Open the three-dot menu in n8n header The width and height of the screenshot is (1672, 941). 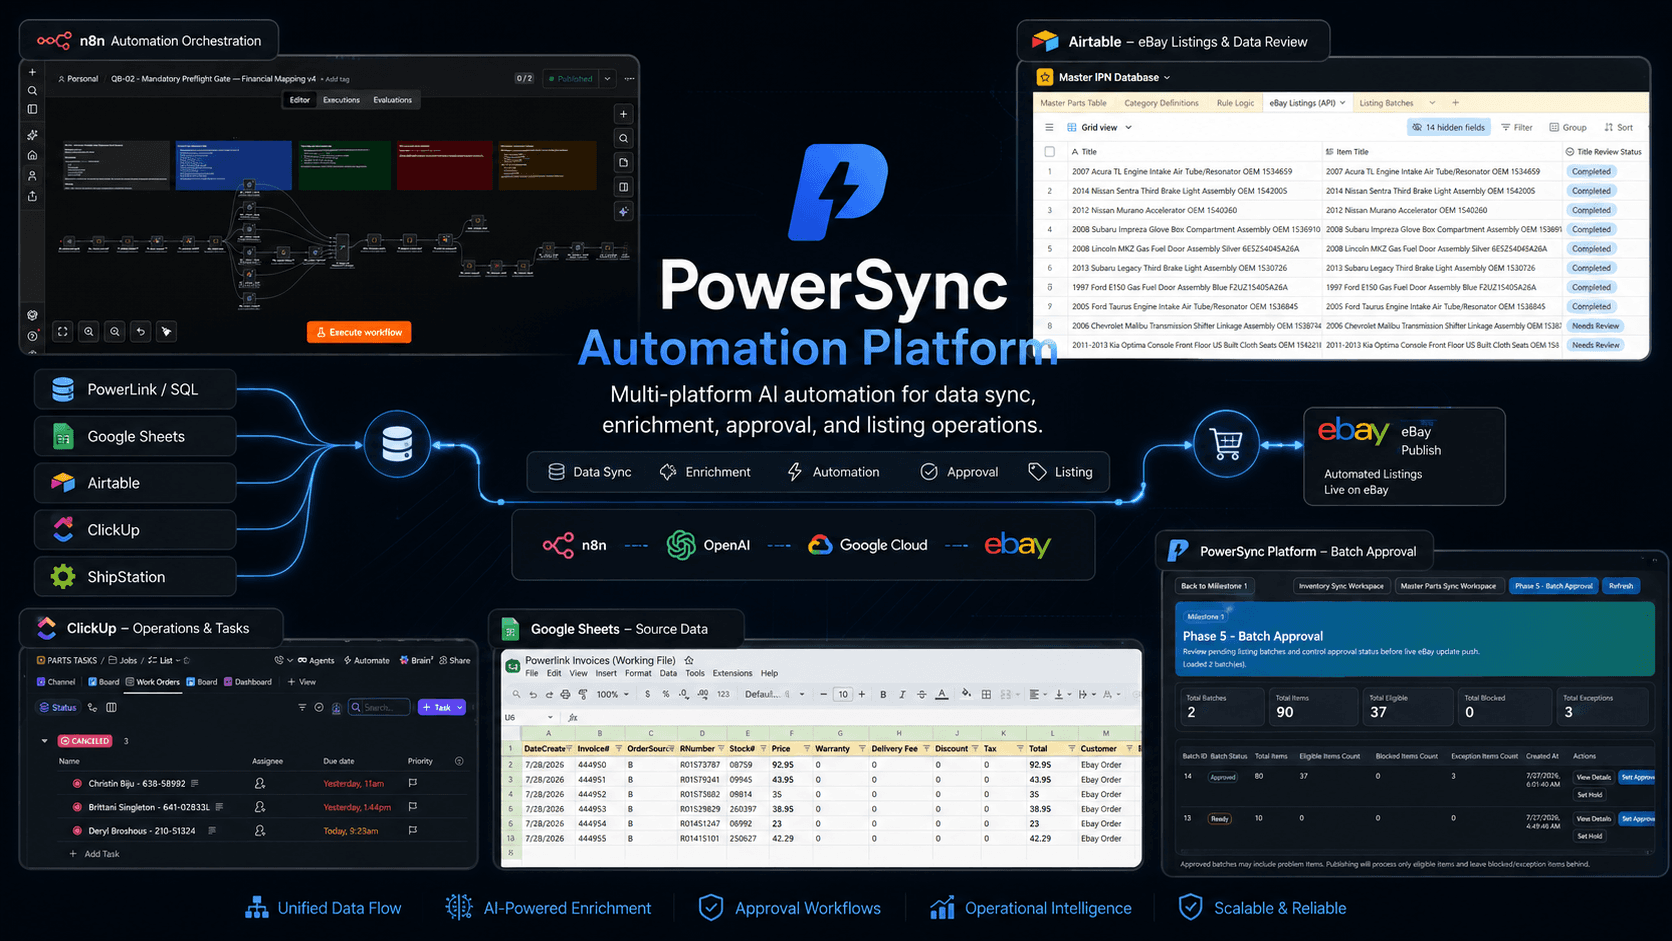click(x=629, y=78)
